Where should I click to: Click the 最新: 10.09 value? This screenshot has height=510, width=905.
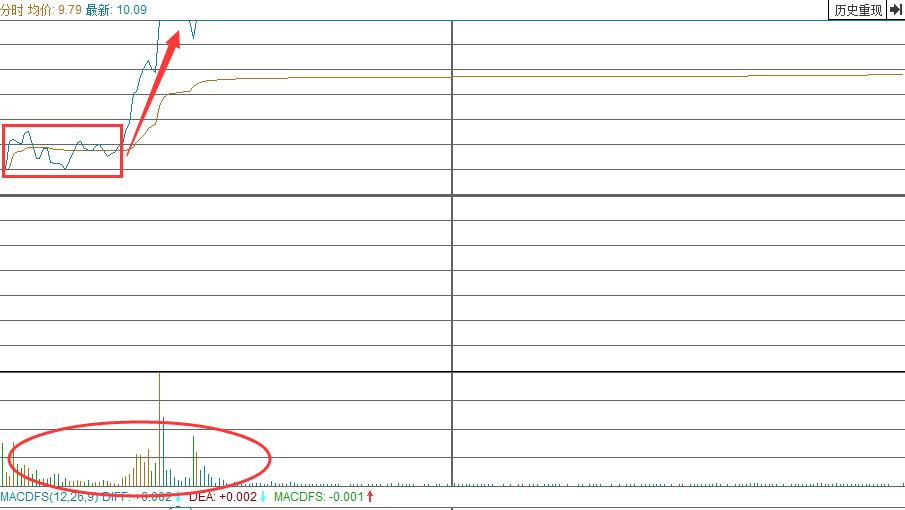coord(116,10)
